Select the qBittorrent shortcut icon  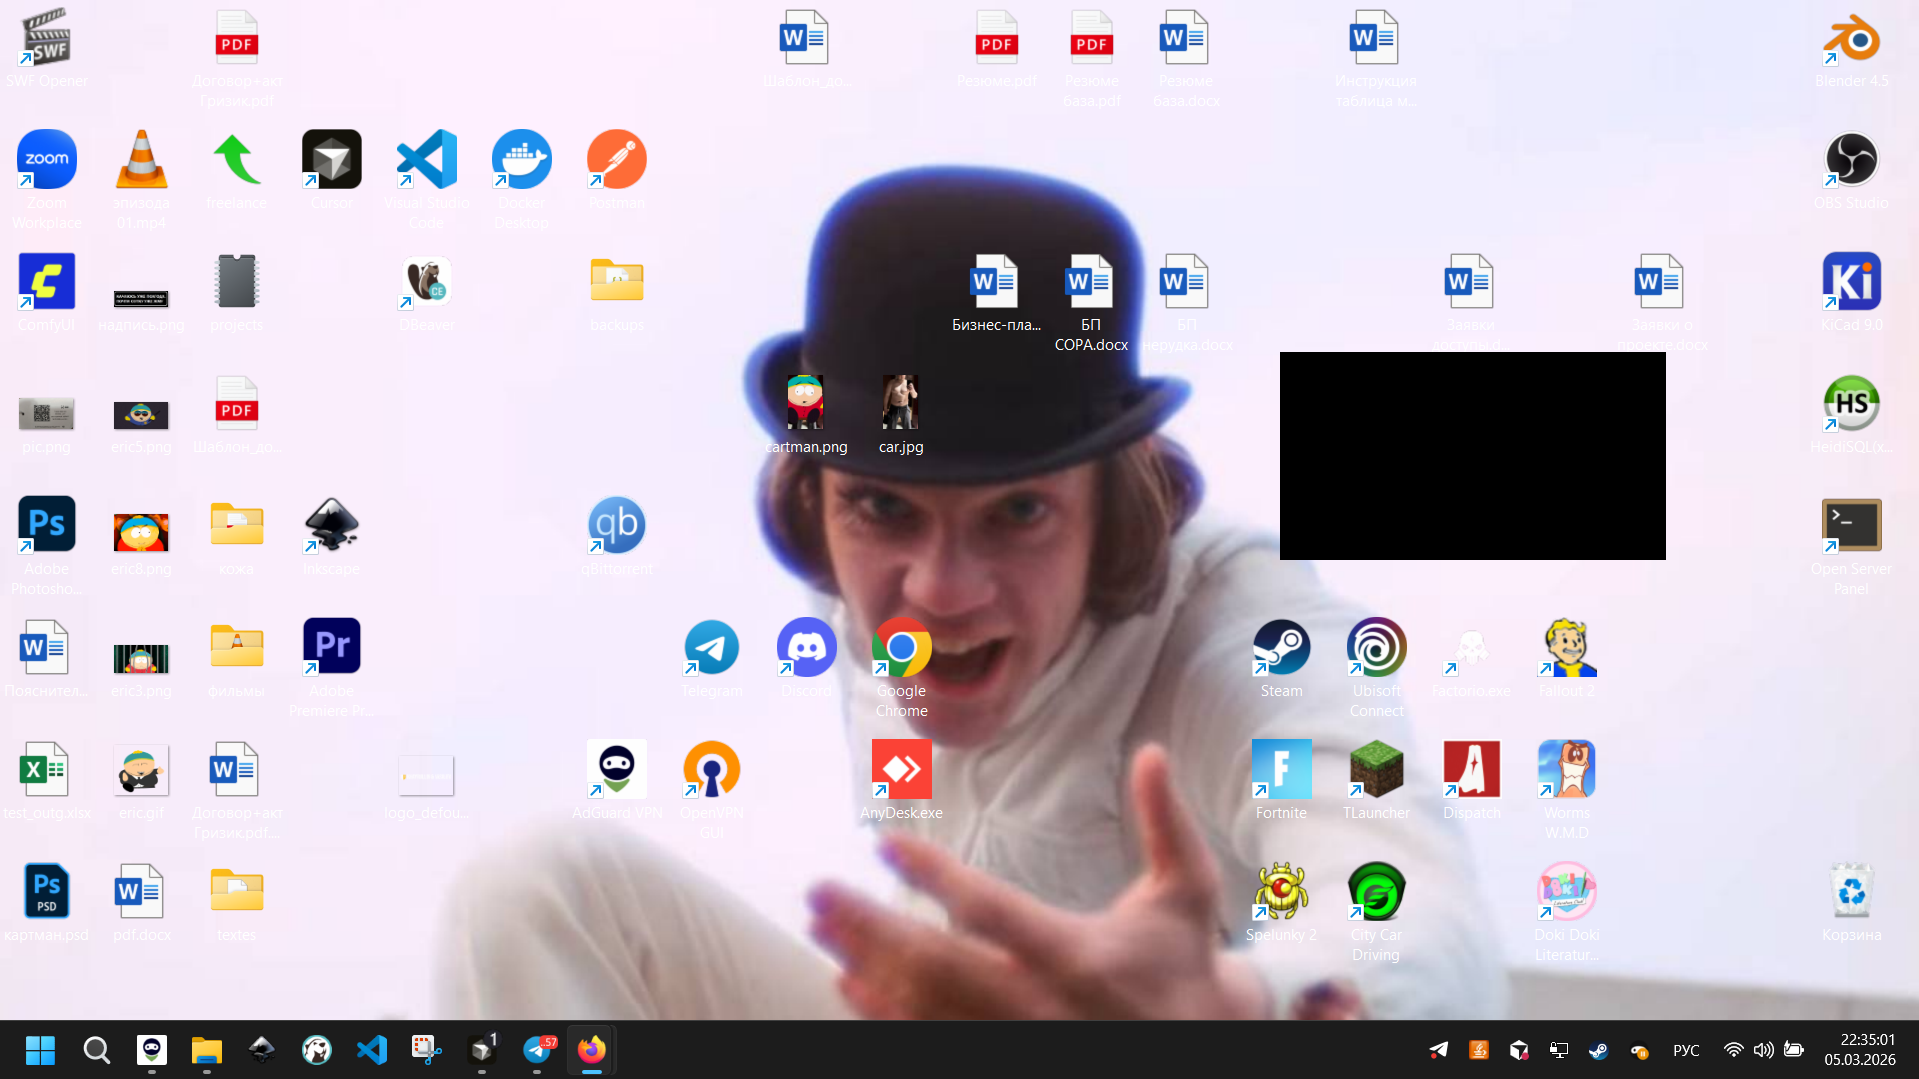click(x=616, y=526)
